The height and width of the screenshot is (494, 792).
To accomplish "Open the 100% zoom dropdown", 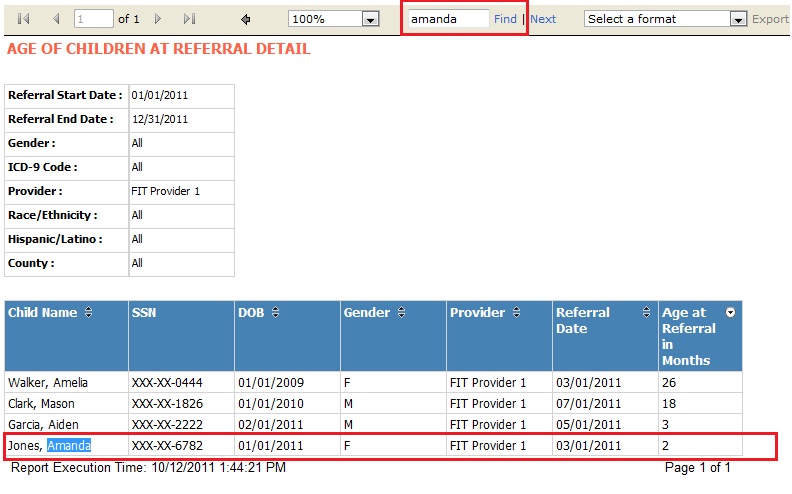I will tap(370, 20).
